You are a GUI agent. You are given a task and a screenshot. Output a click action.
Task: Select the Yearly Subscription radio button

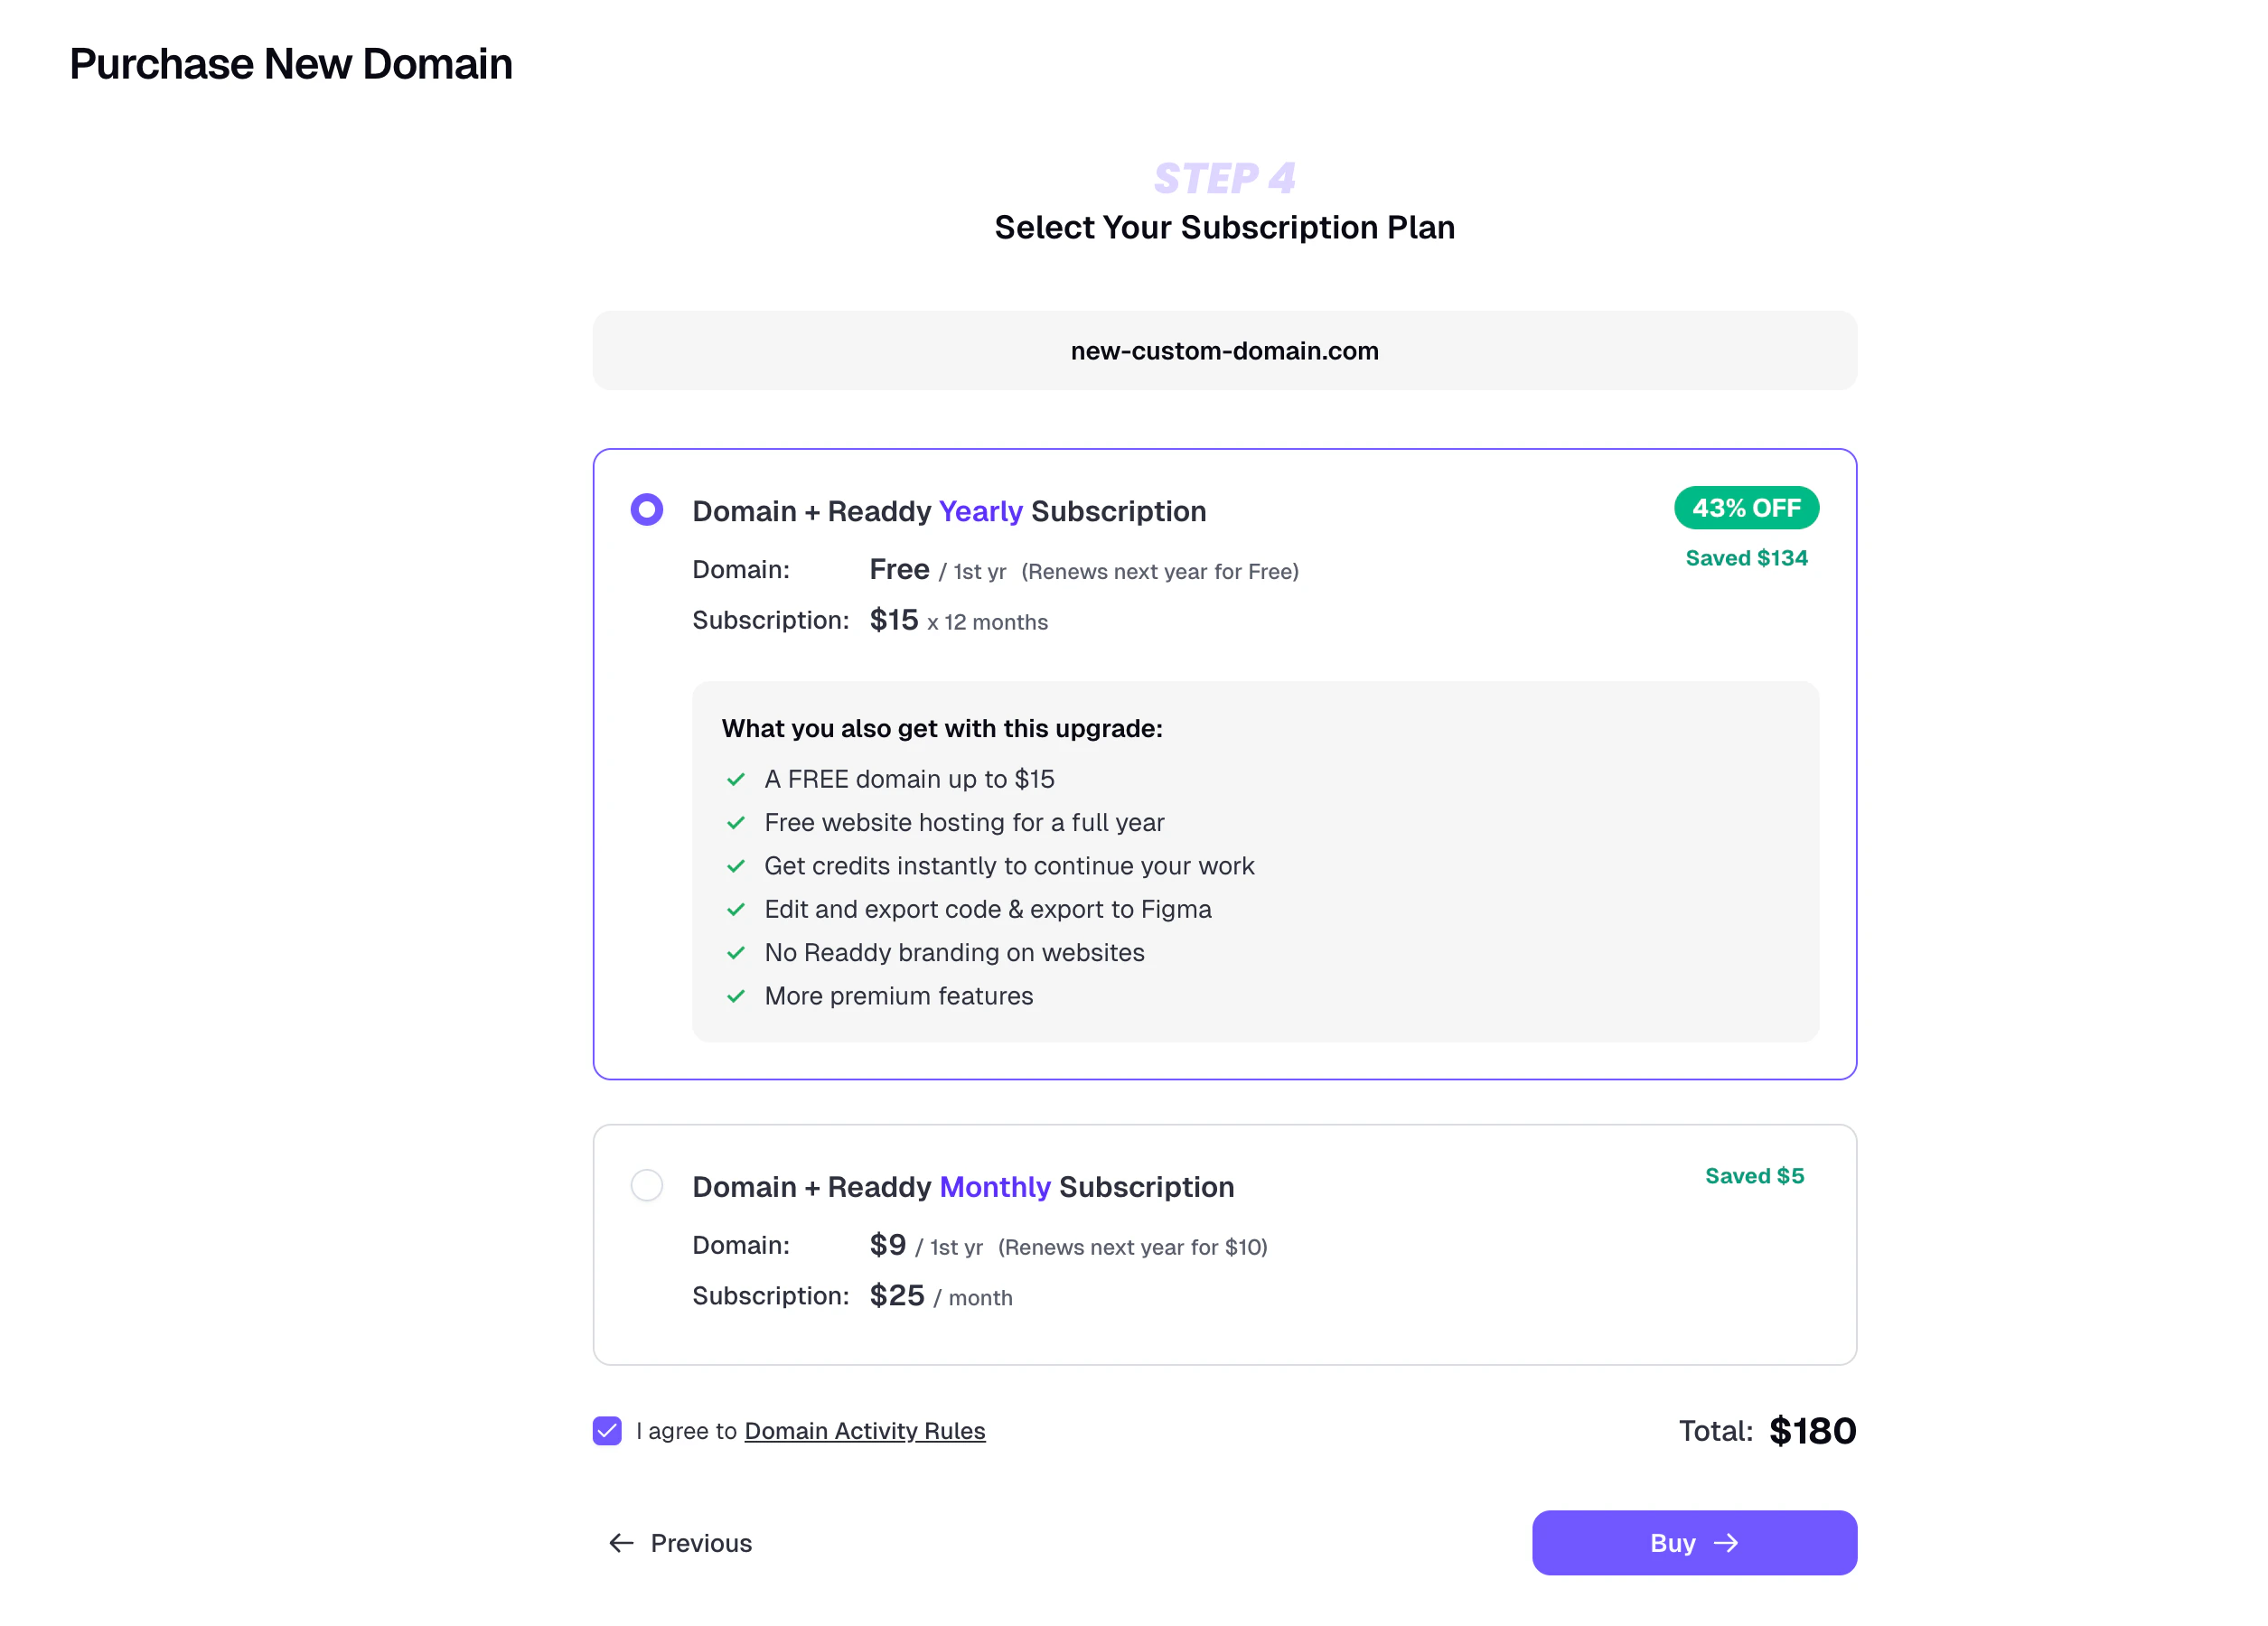646,510
